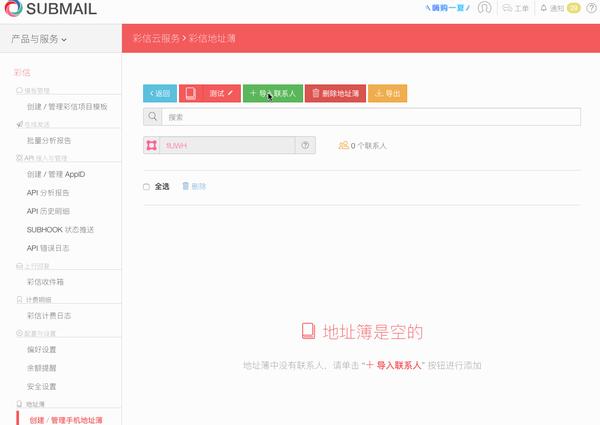Click the yellow notification count badge
The image size is (600, 425).
pos(573,8)
